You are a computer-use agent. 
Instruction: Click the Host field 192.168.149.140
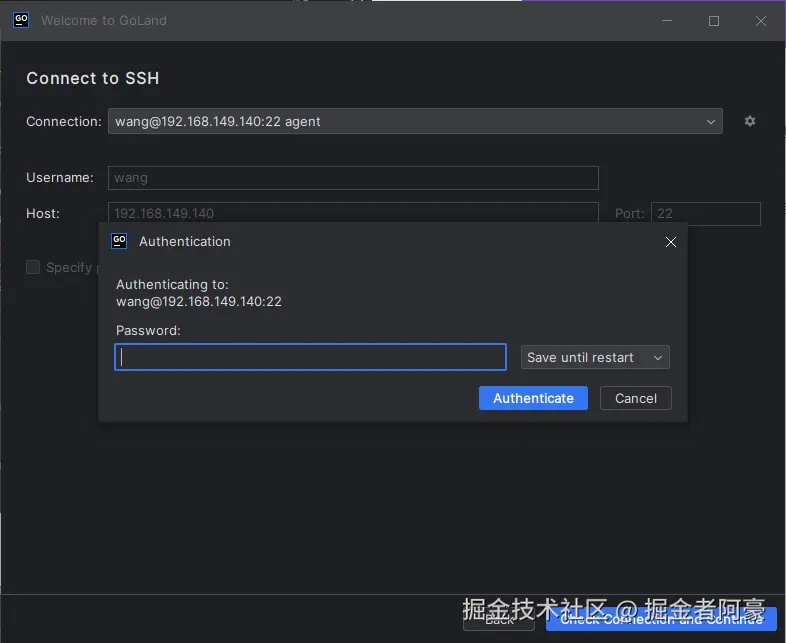353,212
